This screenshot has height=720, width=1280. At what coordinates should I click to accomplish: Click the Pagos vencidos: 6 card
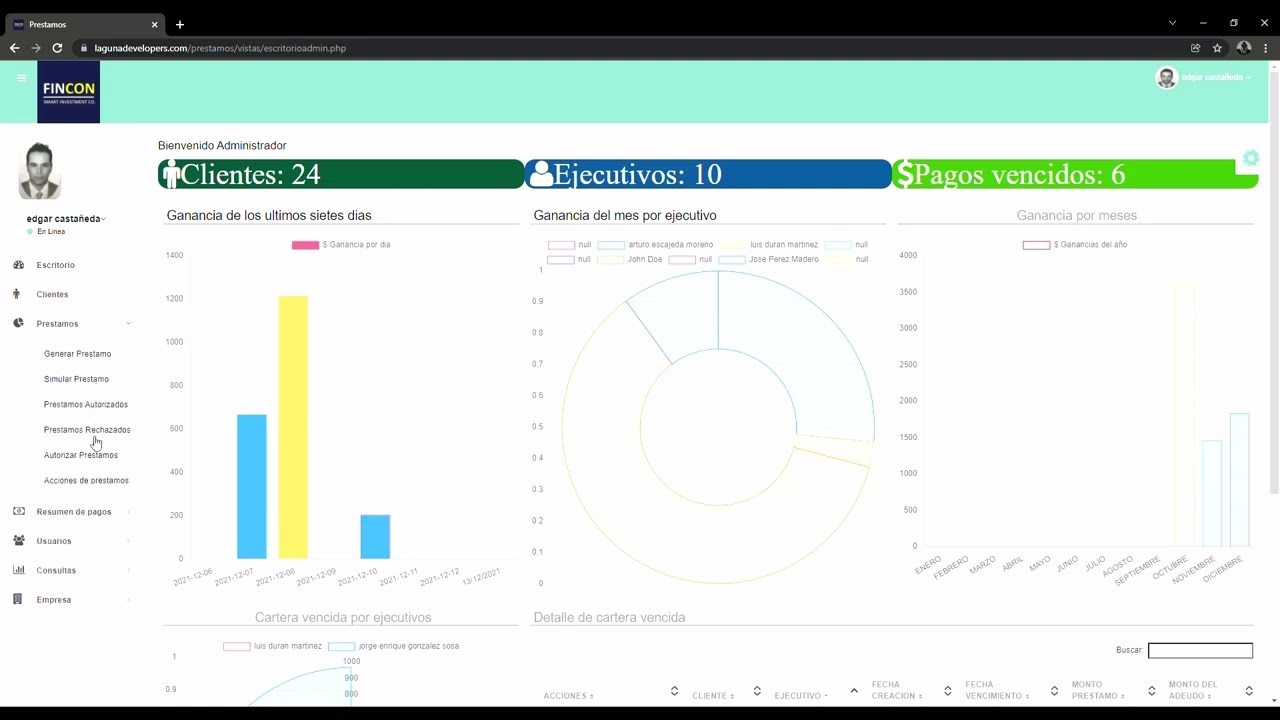1075,174
